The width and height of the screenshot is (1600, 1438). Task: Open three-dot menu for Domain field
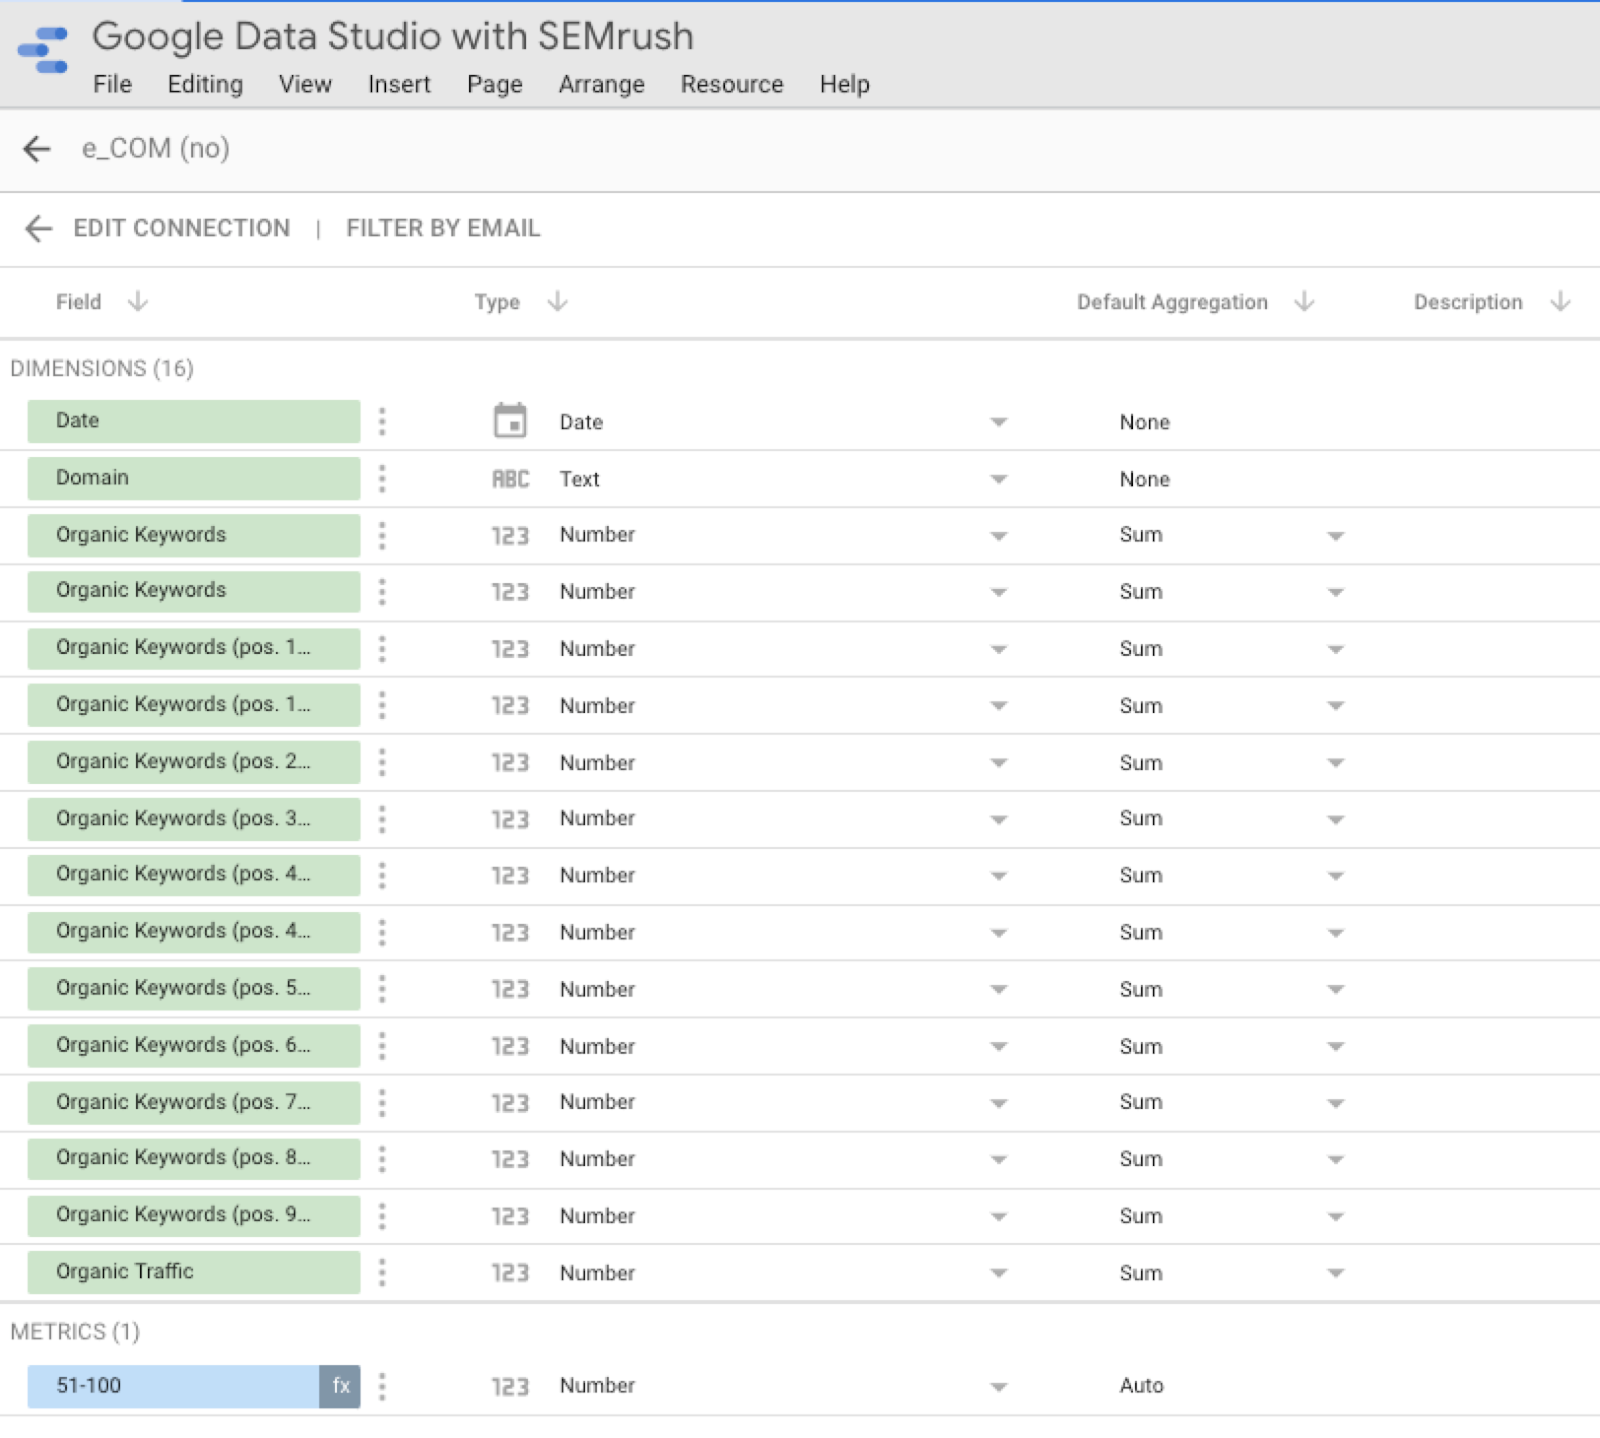(x=382, y=479)
